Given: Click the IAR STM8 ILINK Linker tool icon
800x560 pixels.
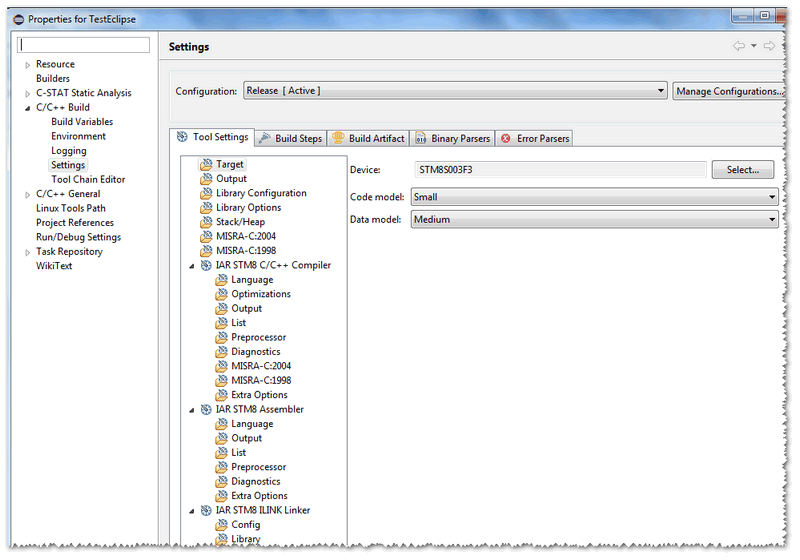Looking at the screenshot, I should [x=206, y=510].
